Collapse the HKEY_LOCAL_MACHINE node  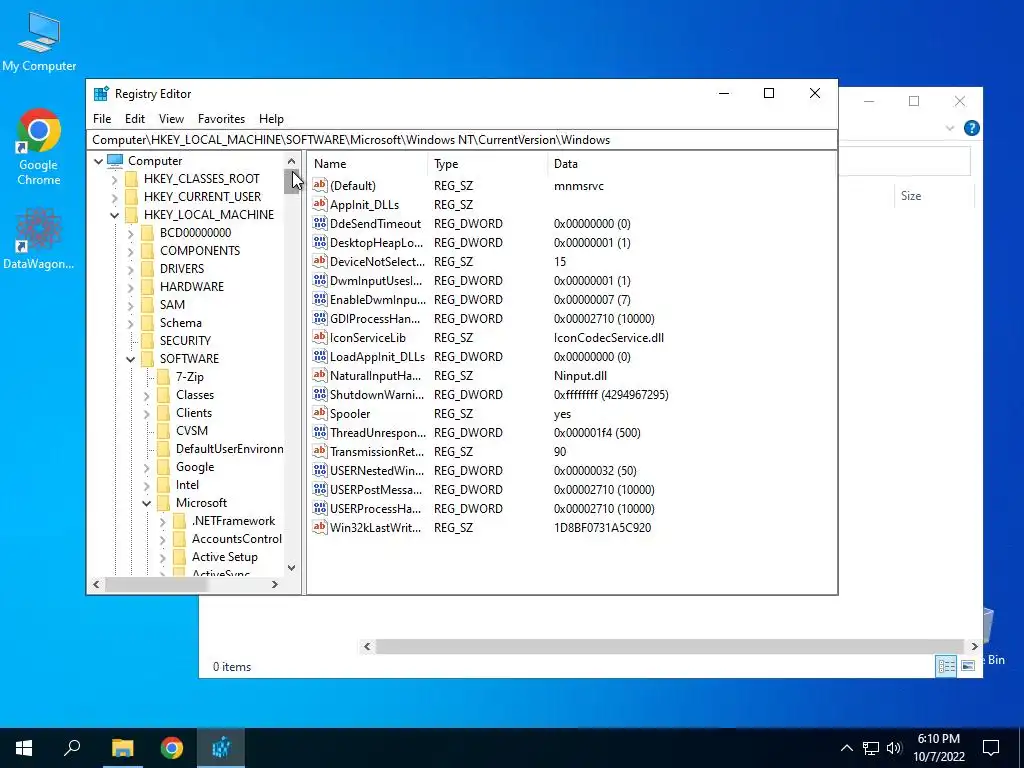point(114,215)
